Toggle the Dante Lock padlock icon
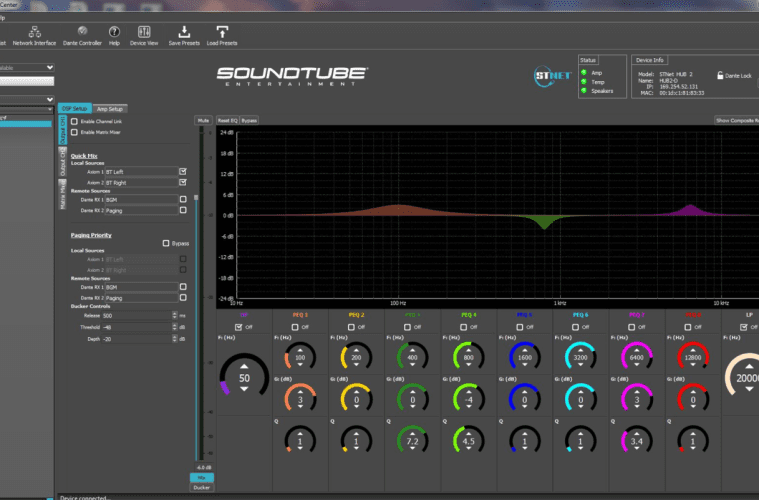The height and width of the screenshot is (500, 759). (720, 75)
